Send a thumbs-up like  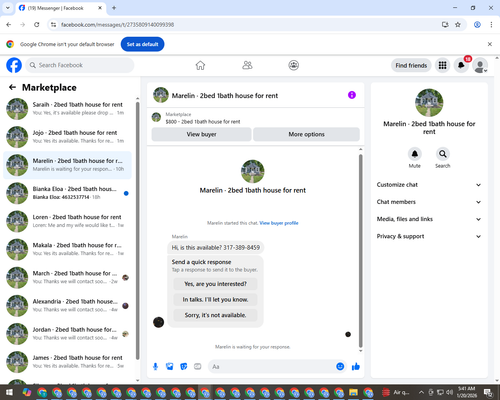tap(356, 367)
